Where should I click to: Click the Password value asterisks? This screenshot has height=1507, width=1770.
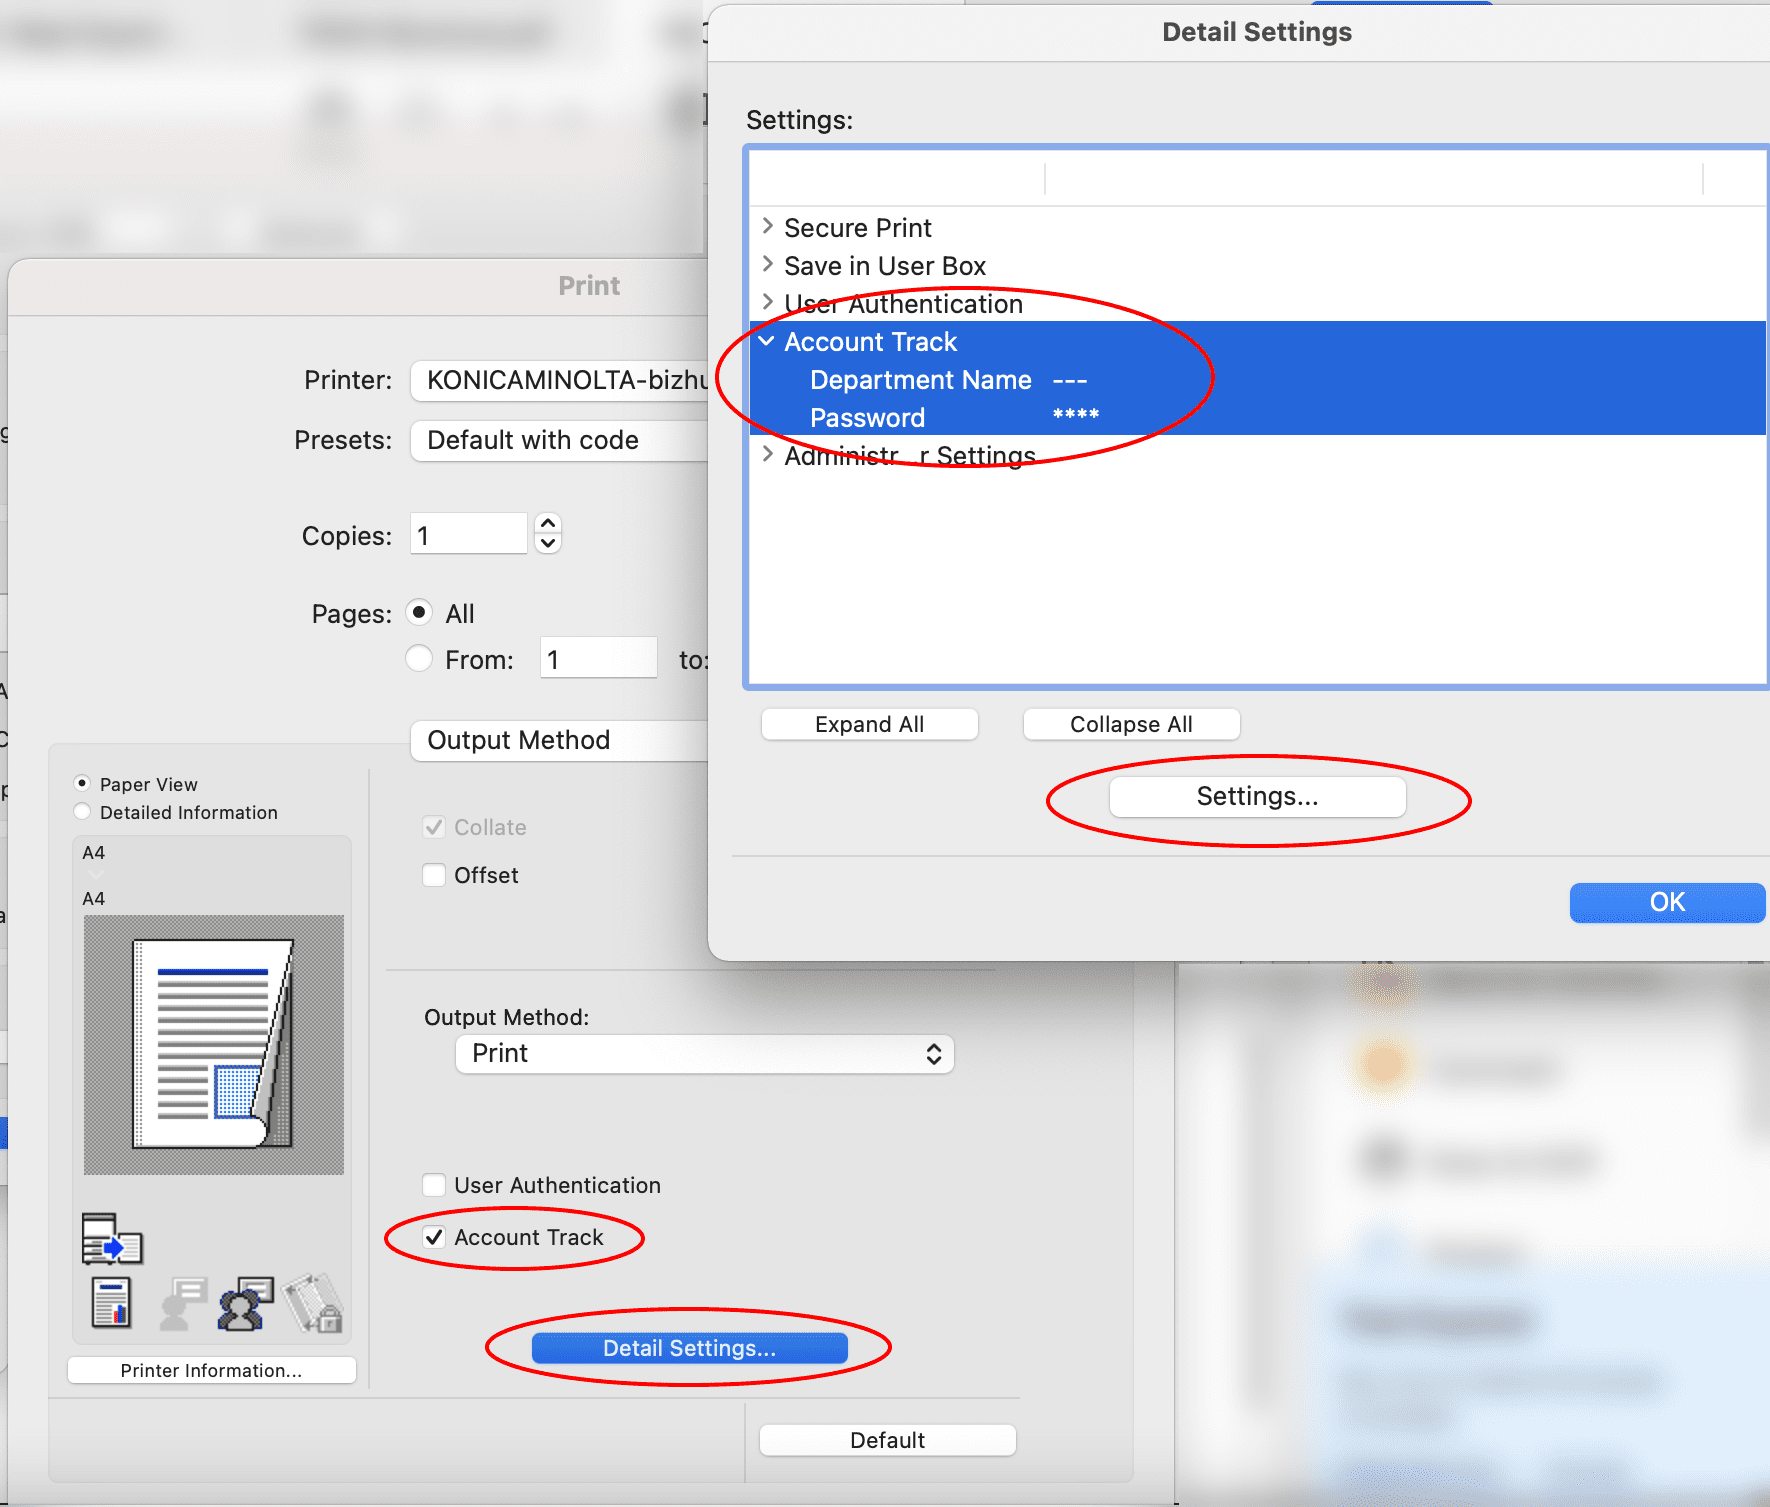coord(1076,416)
